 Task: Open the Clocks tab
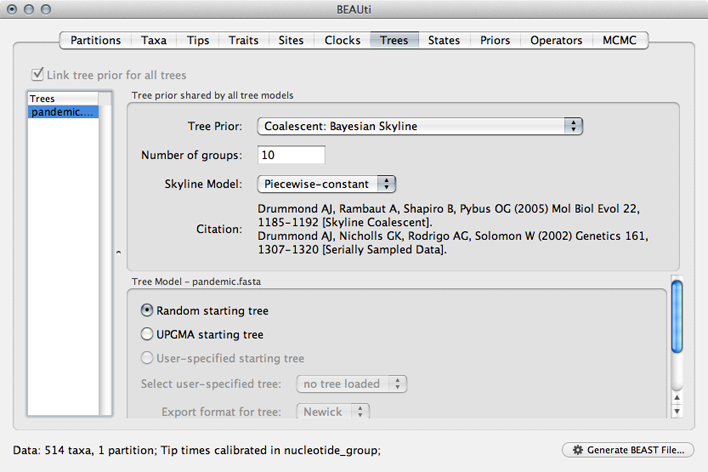(x=343, y=40)
